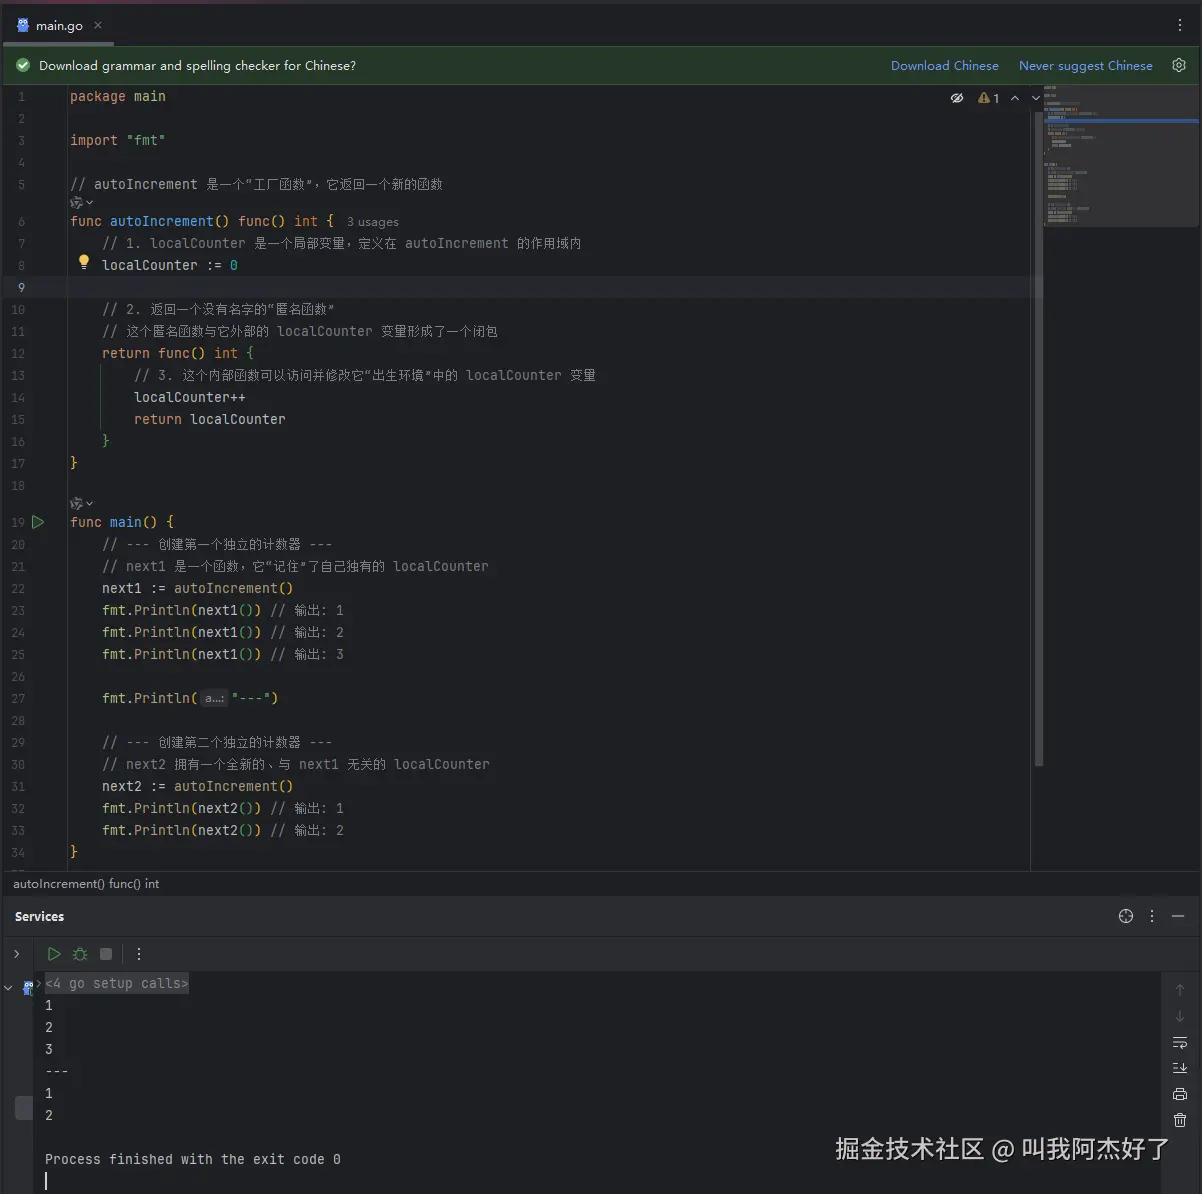The image size is (1202, 1194).
Task: Toggle the crossed-eye inspection highlighting icon
Action: coord(957,98)
